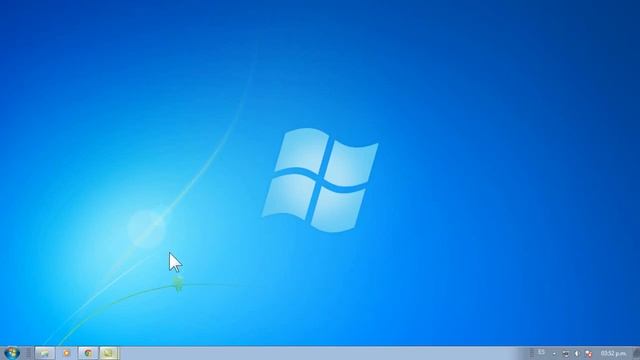Click the Show desktop button
640x360 pixels.
[636, 353]
